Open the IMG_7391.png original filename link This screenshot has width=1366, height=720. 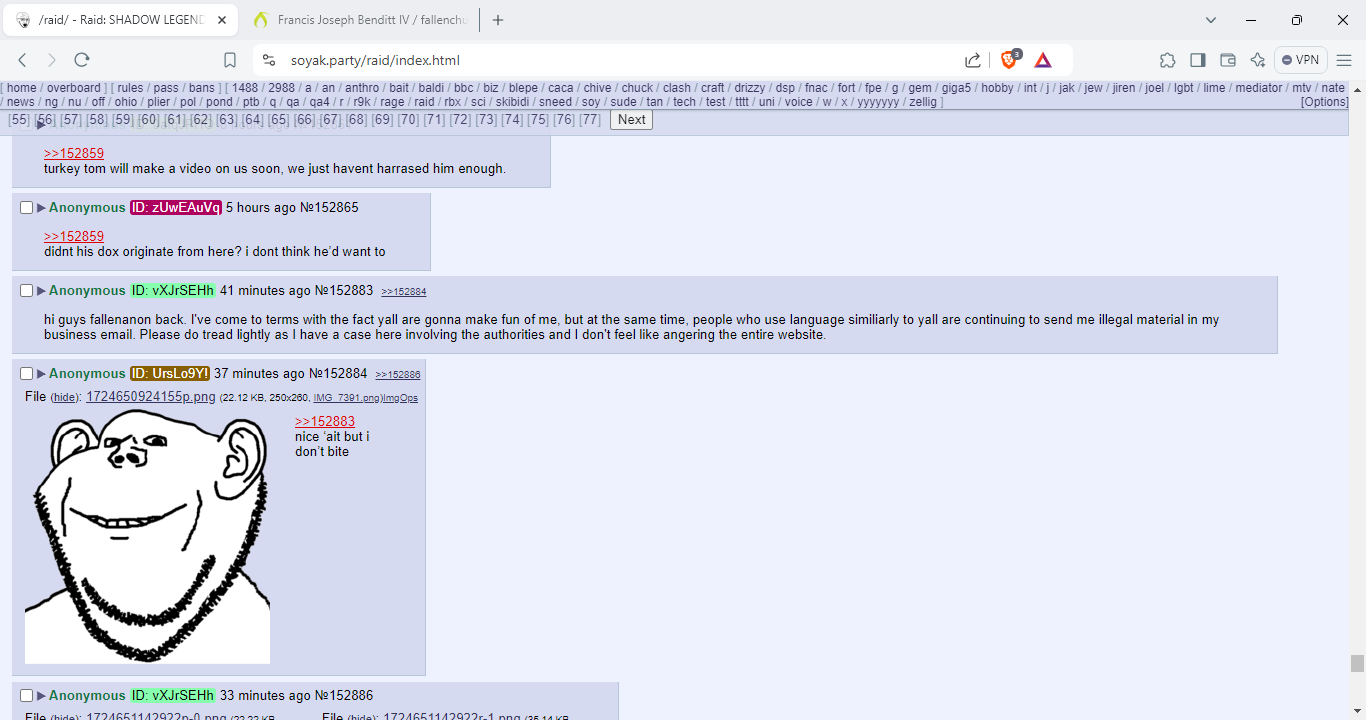click(x=346, y=398)
